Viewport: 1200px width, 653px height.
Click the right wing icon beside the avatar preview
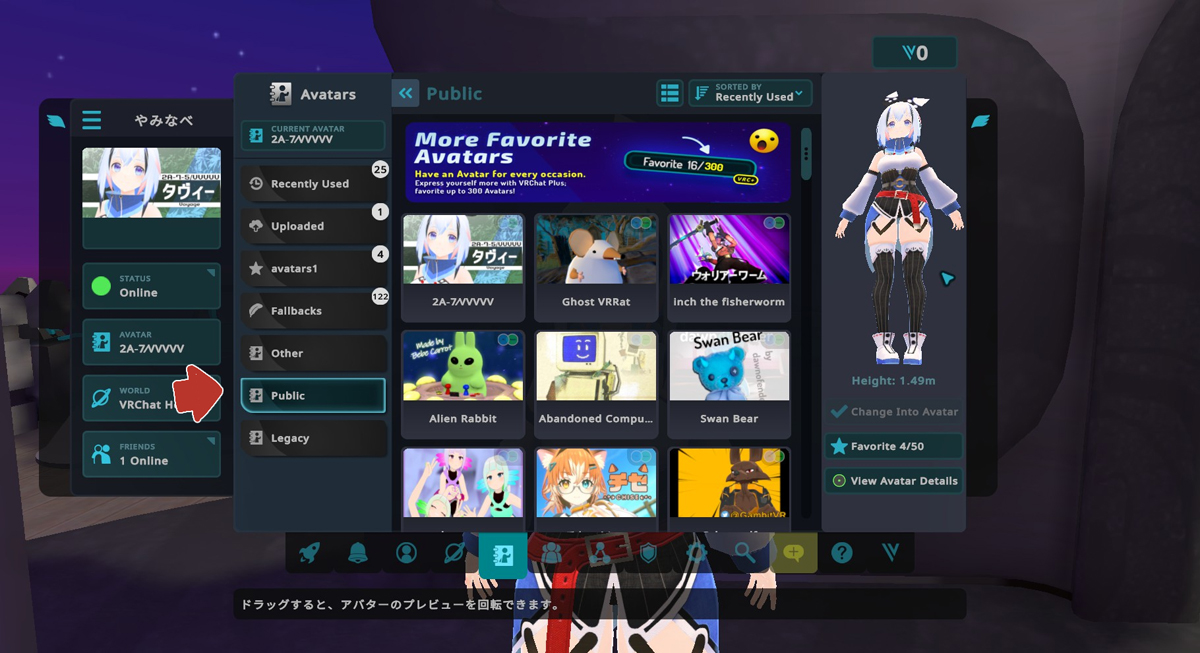981,121
